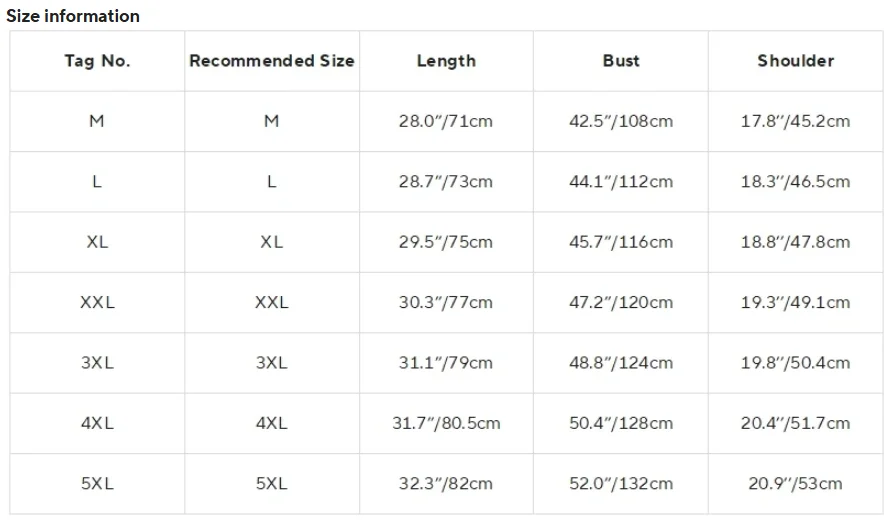Click the 44.1"/112cm bust cell
This screenshot has width=884, height=520.
(621, 182)
